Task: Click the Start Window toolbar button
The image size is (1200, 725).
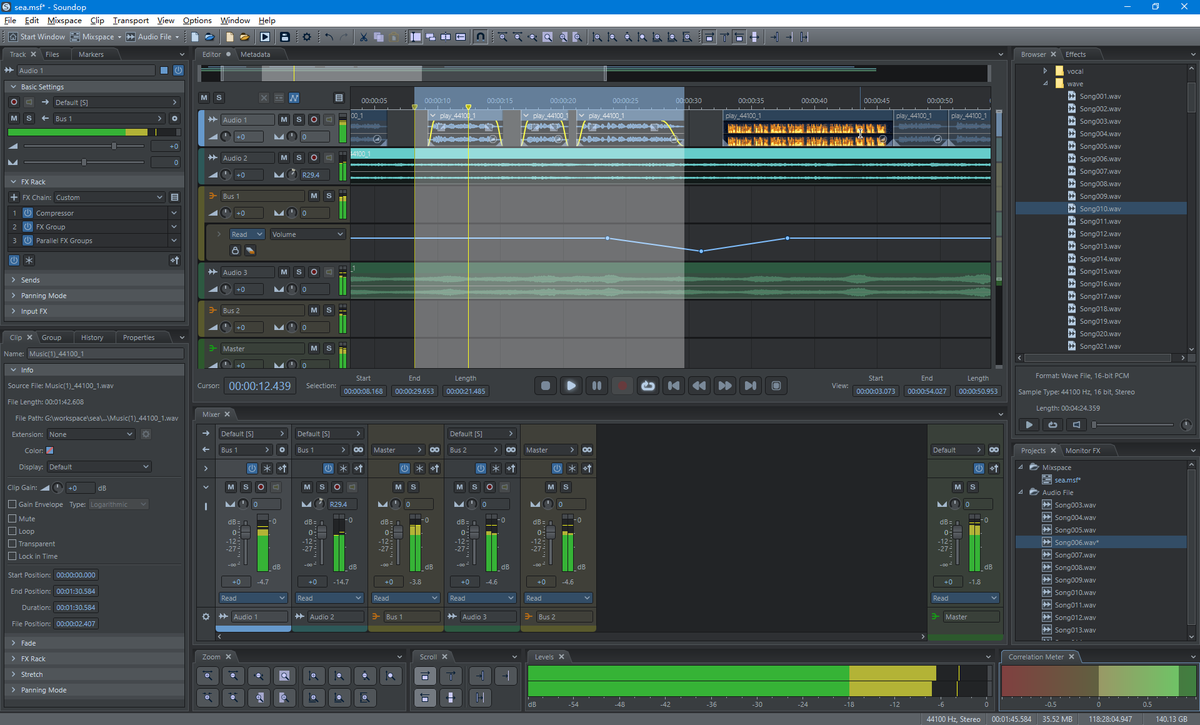Action: 36,37
